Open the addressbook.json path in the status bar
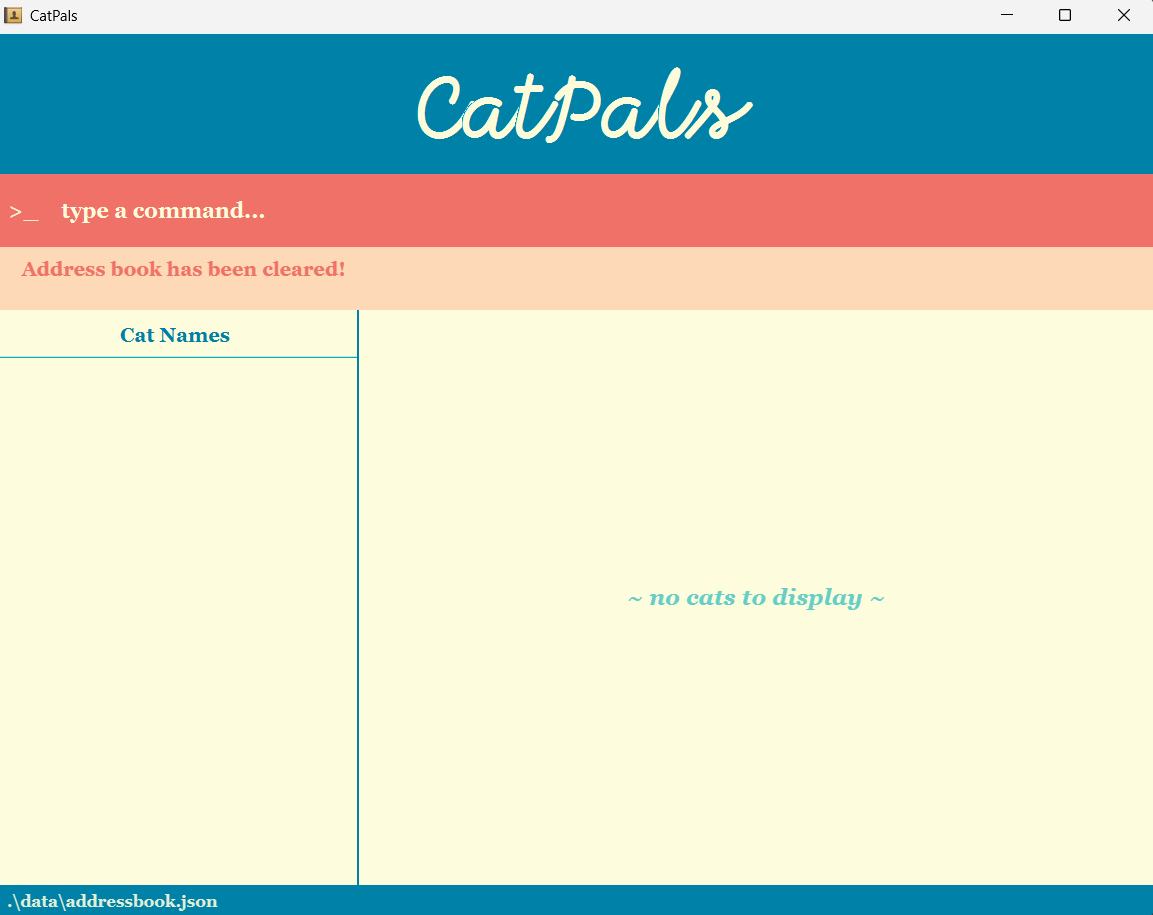The height and width of the screenshot is (915, 1153). pos(110,901)
